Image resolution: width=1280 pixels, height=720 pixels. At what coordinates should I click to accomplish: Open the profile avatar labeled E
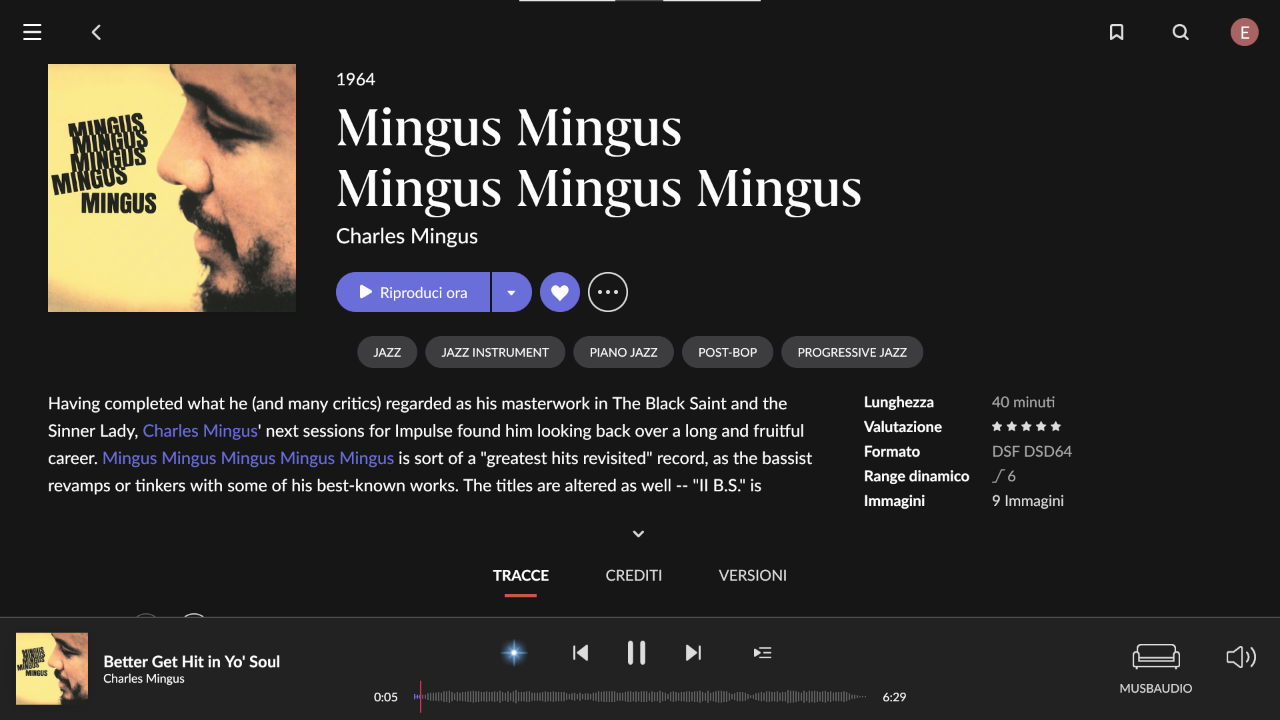click(1244, 32)
